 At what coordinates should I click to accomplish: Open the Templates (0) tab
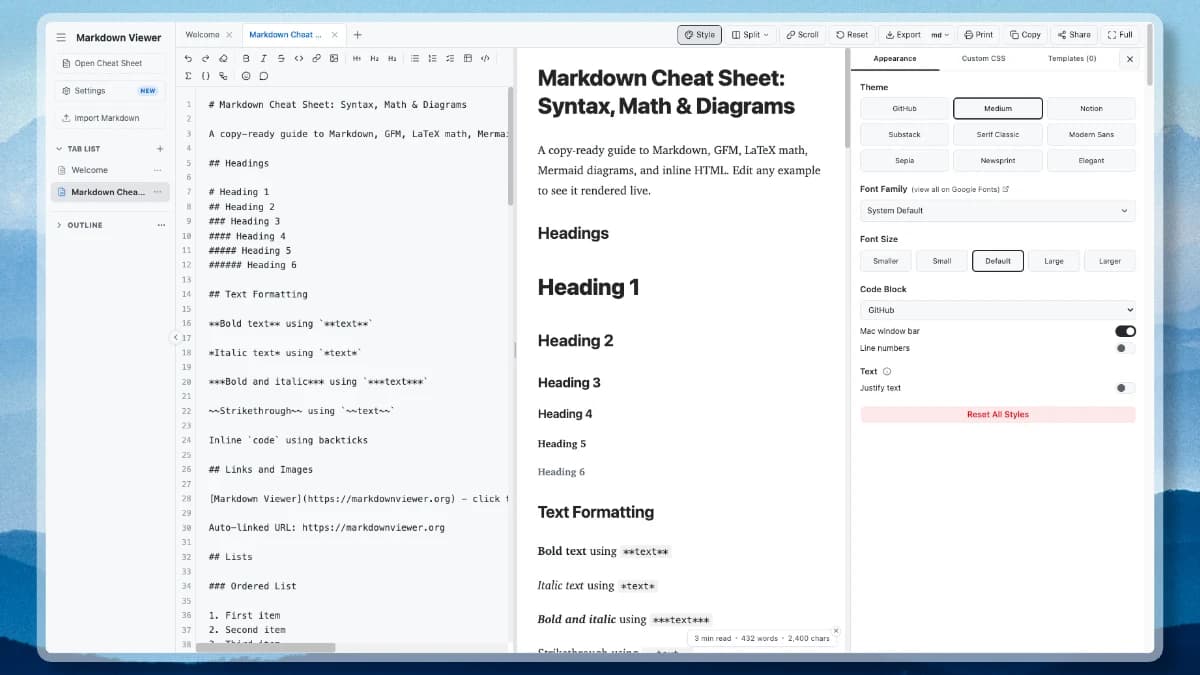click(x=1072, y=58)
